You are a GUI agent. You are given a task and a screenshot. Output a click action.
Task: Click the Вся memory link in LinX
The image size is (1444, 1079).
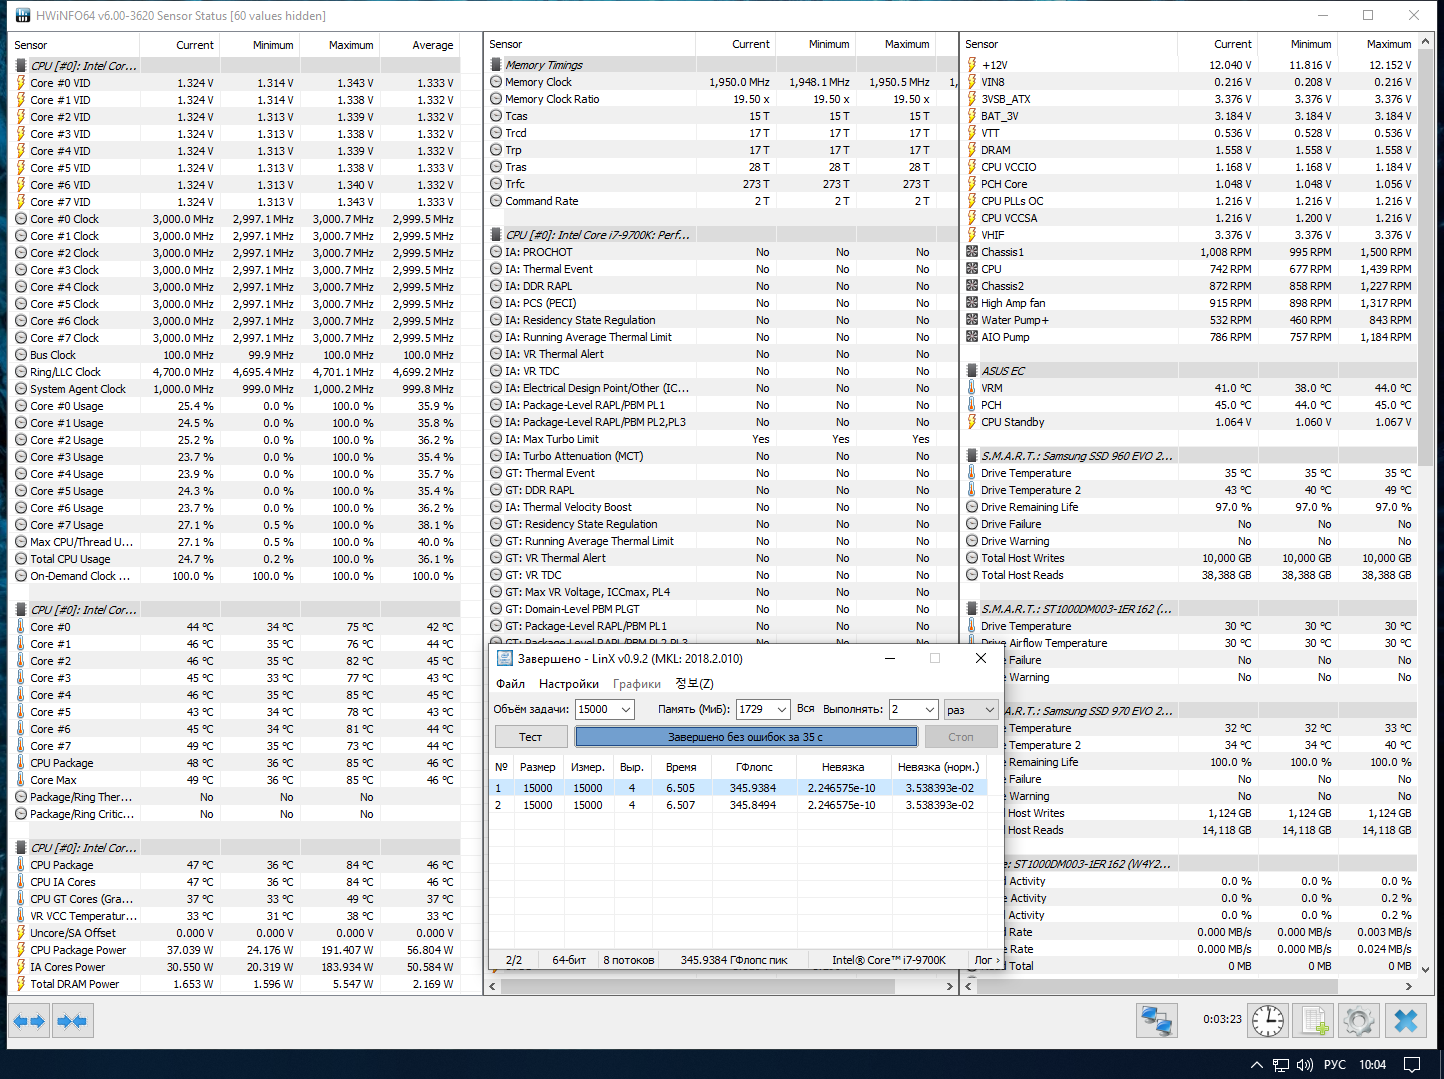point(806,709)
